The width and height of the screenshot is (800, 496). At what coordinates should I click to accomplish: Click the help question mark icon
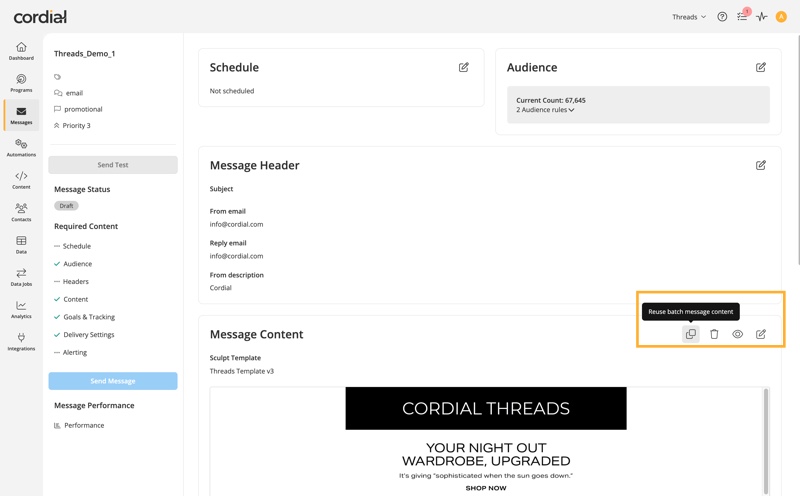coord(722,17)
